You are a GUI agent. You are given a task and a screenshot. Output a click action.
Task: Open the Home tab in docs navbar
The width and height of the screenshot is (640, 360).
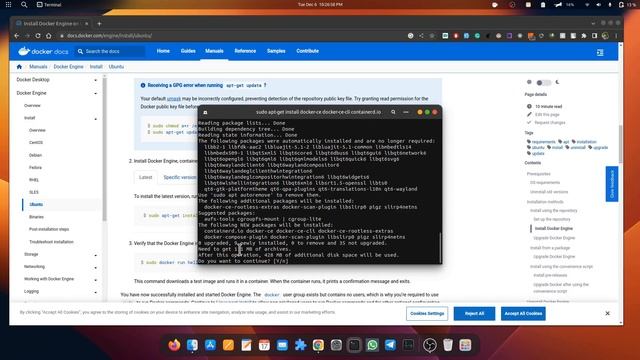point(163,51)
